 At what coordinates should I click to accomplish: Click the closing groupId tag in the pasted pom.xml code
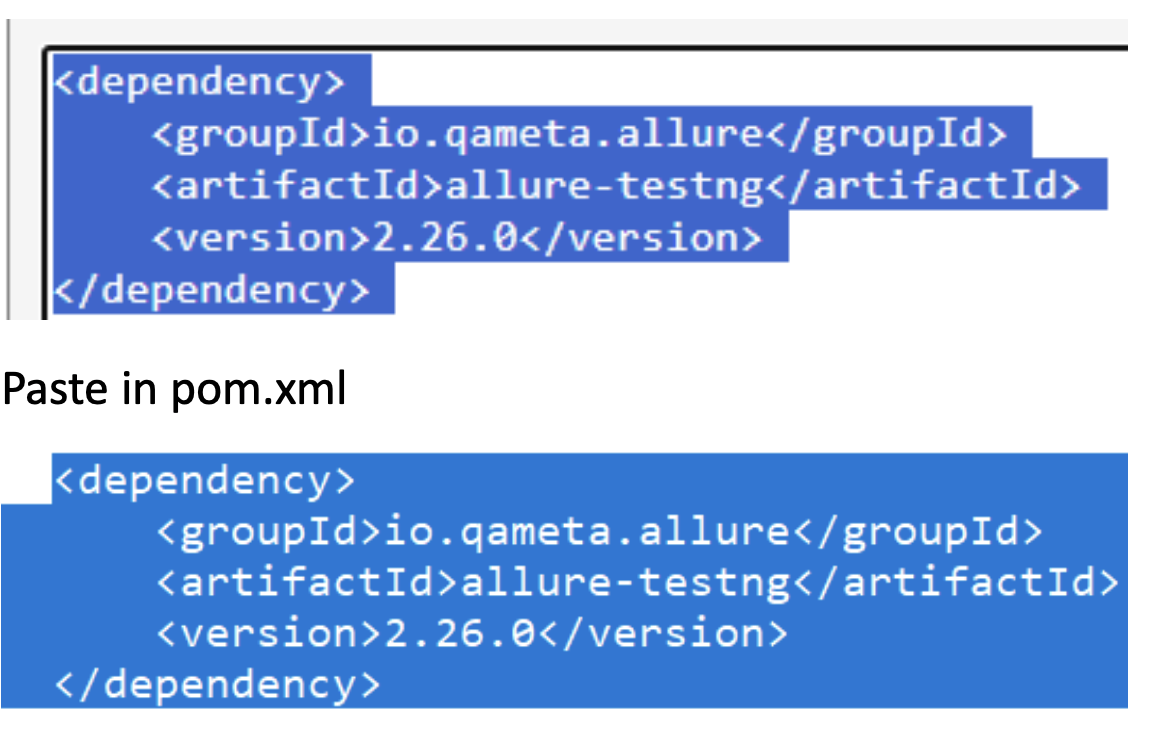click(x=918, y=532)
